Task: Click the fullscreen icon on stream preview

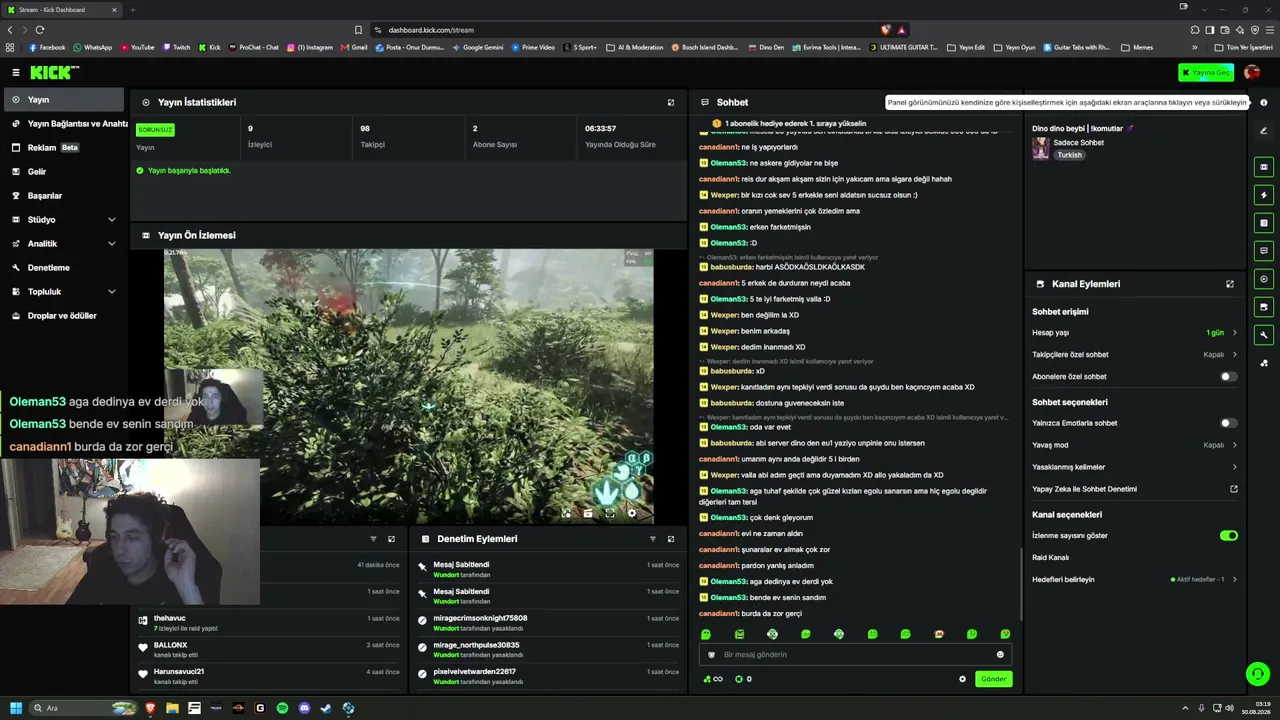Action: point(610,513)
